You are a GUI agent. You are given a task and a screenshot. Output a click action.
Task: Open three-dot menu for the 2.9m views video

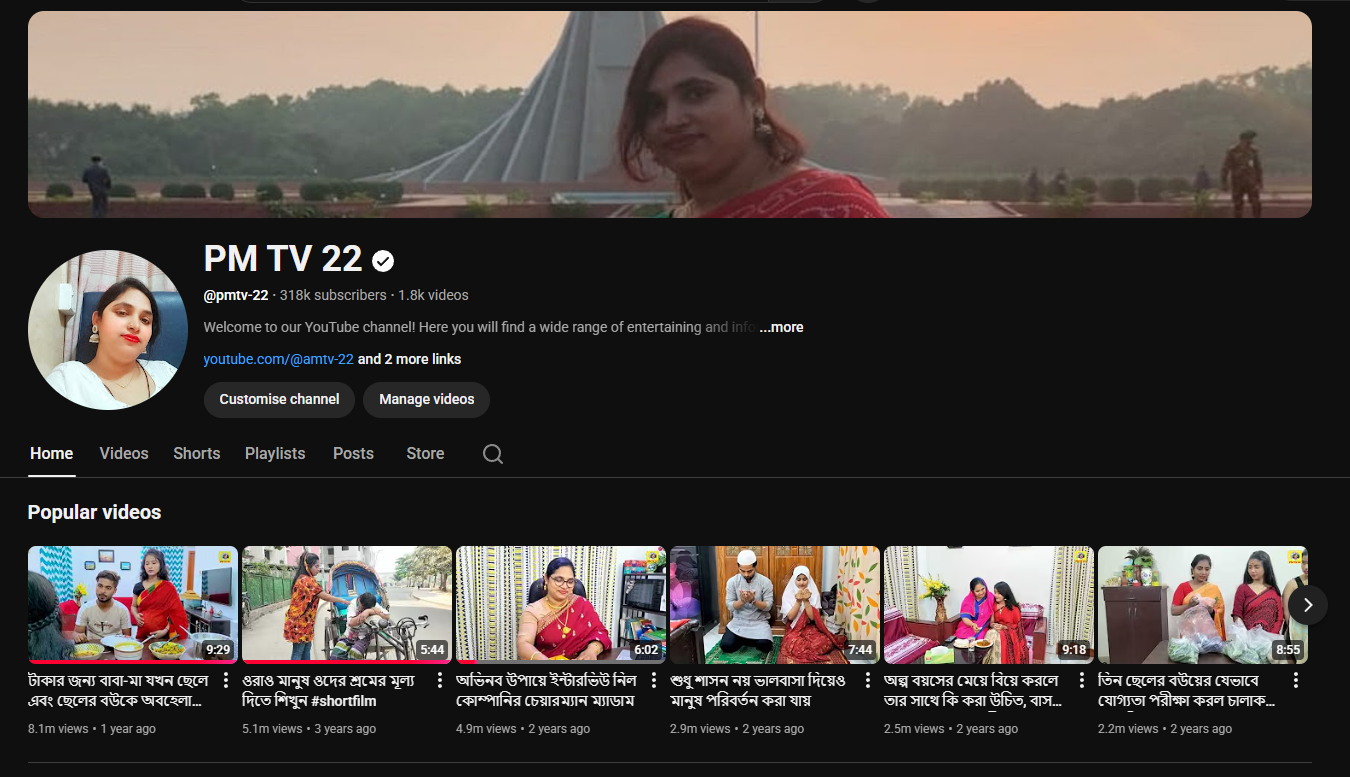tap(867, 680)
